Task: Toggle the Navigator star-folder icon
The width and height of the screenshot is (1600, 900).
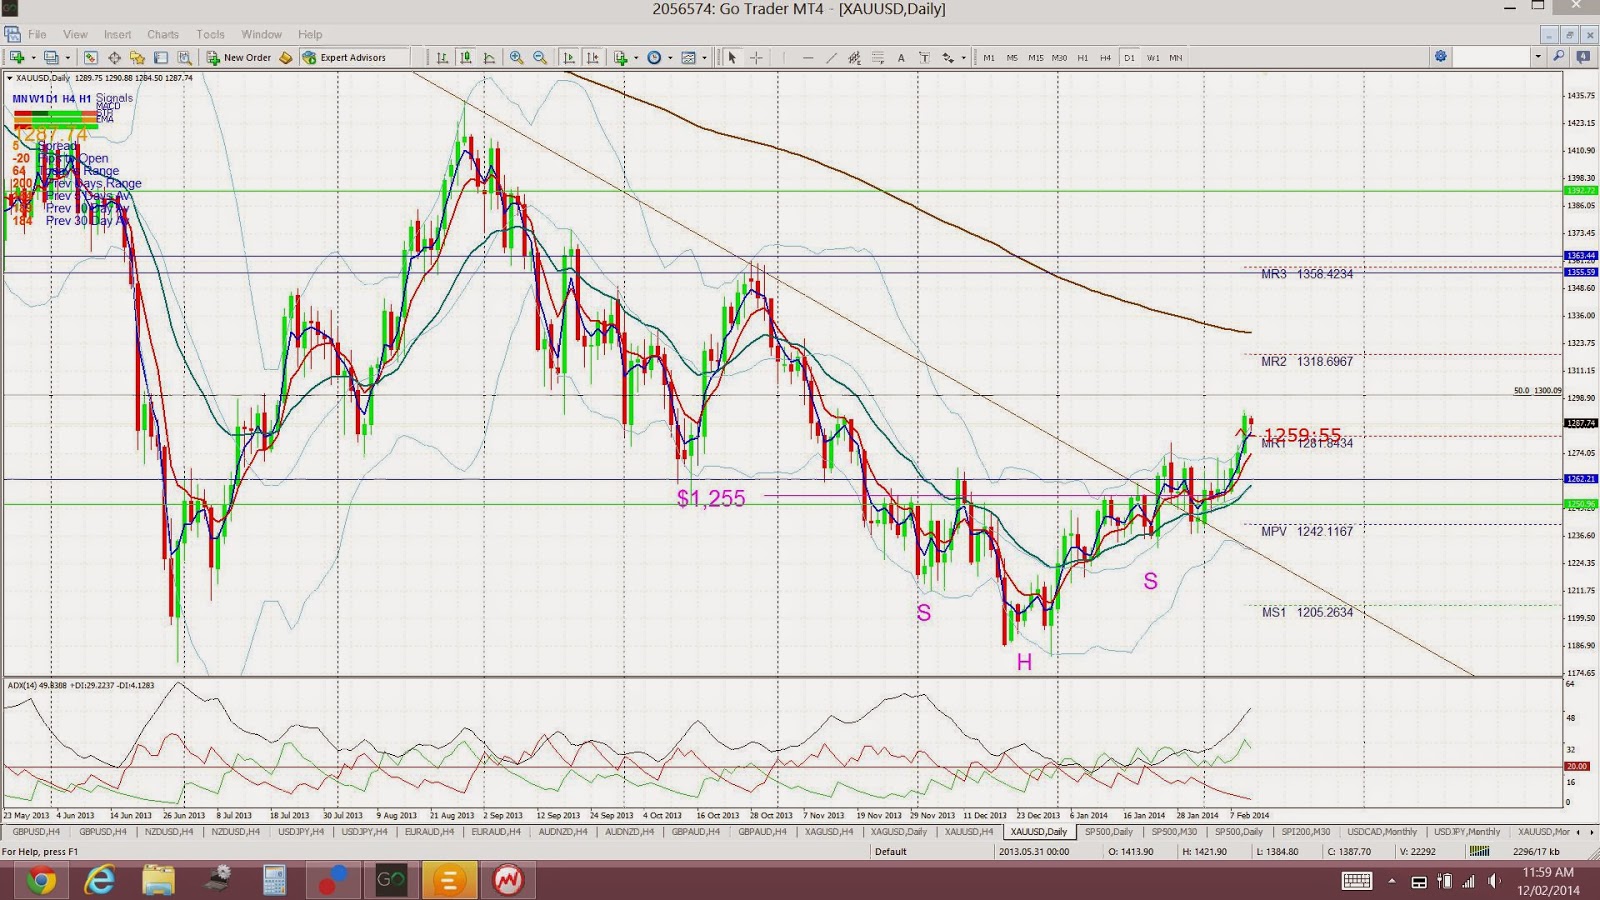Action: (137, 58)
